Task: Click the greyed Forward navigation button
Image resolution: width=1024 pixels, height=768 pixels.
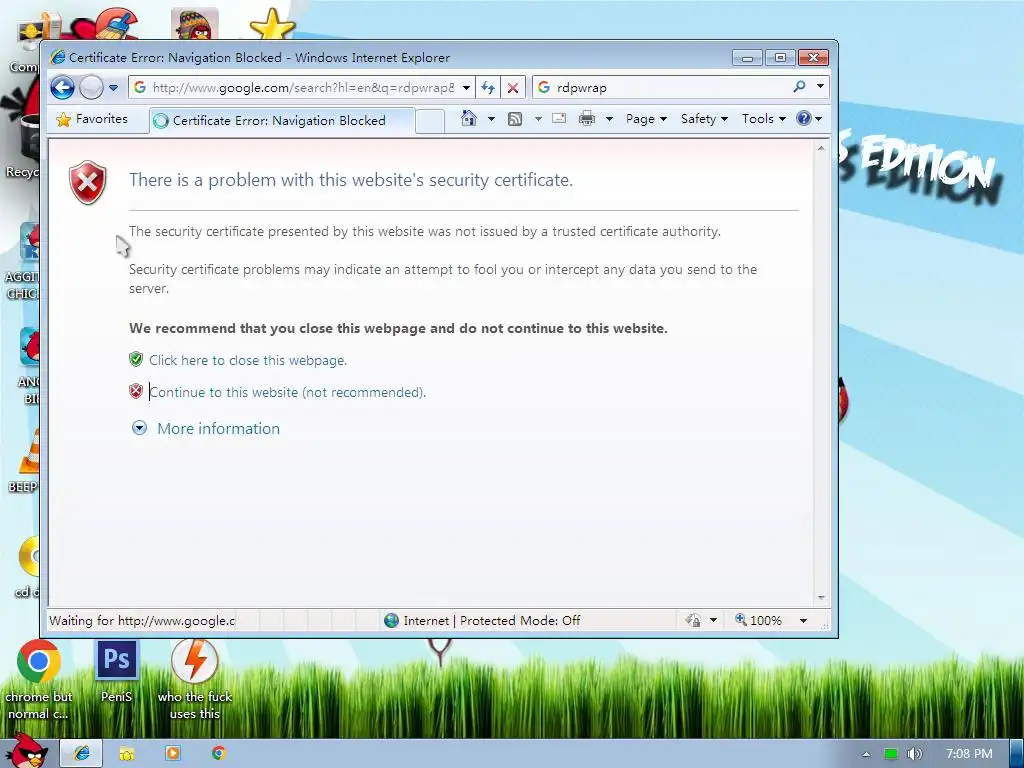Action: [x=91, y=87]
